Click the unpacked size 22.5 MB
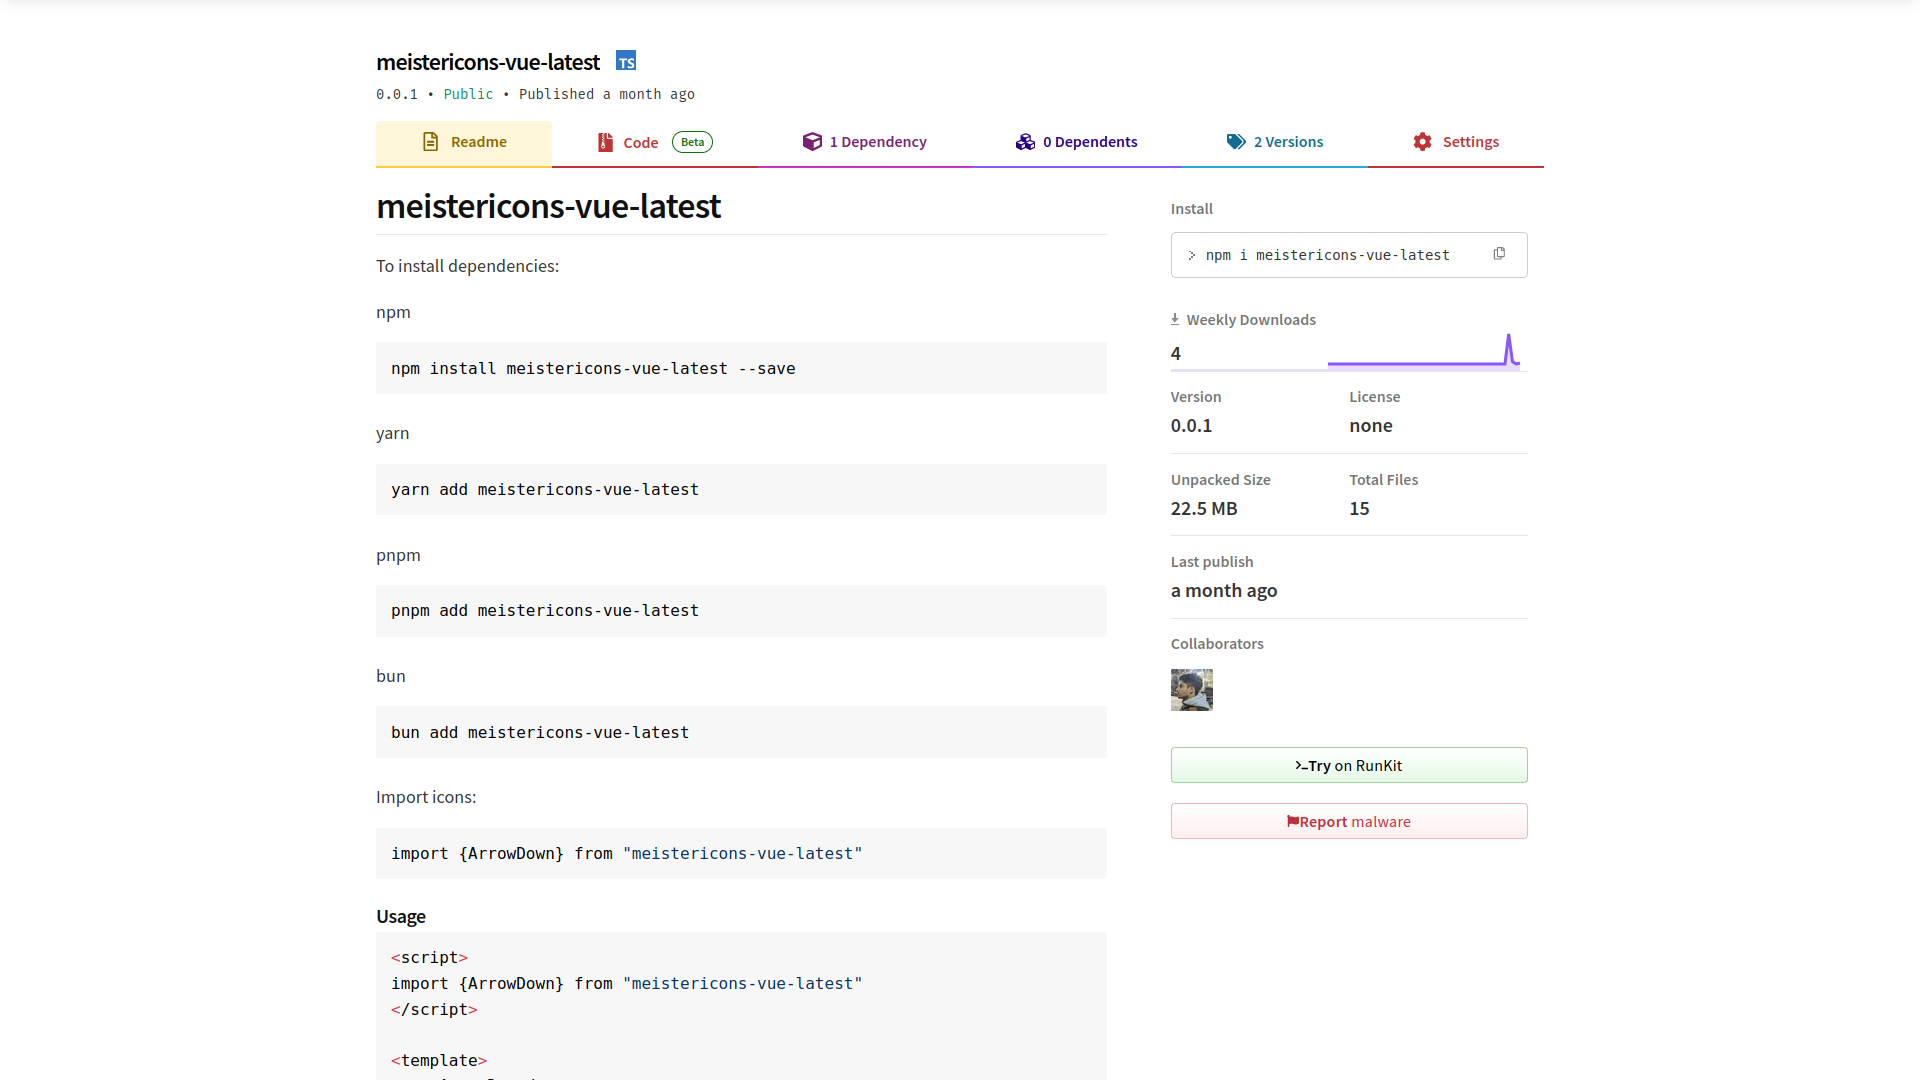The image size is (1920, 1080). point(1204,509)
